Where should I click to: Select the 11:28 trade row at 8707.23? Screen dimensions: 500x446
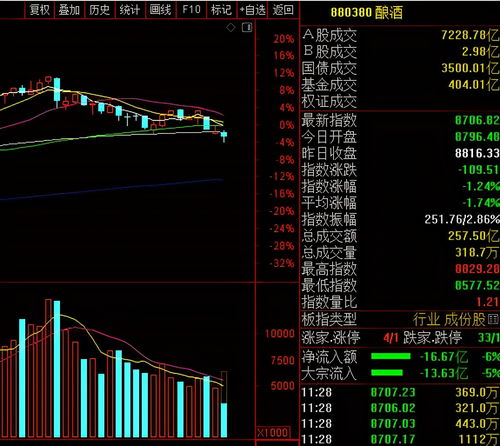click(x=400, y=392)
